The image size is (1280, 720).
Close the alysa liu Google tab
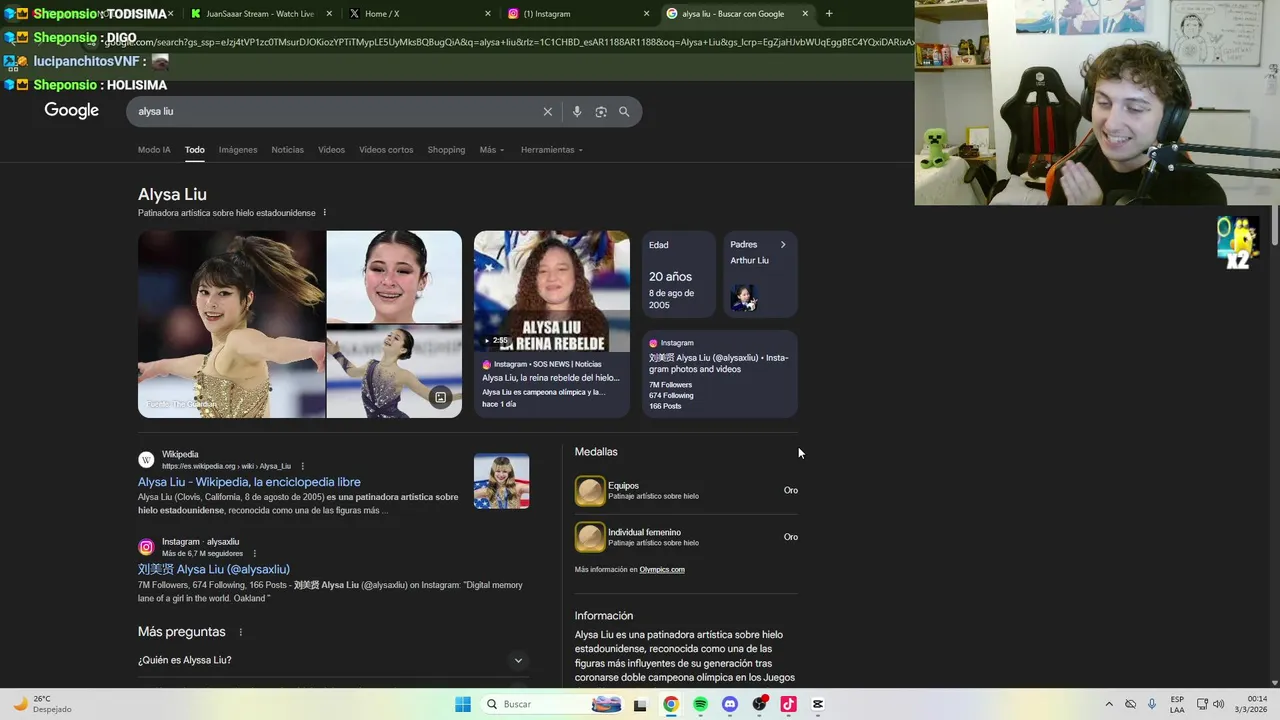[804, 14]
